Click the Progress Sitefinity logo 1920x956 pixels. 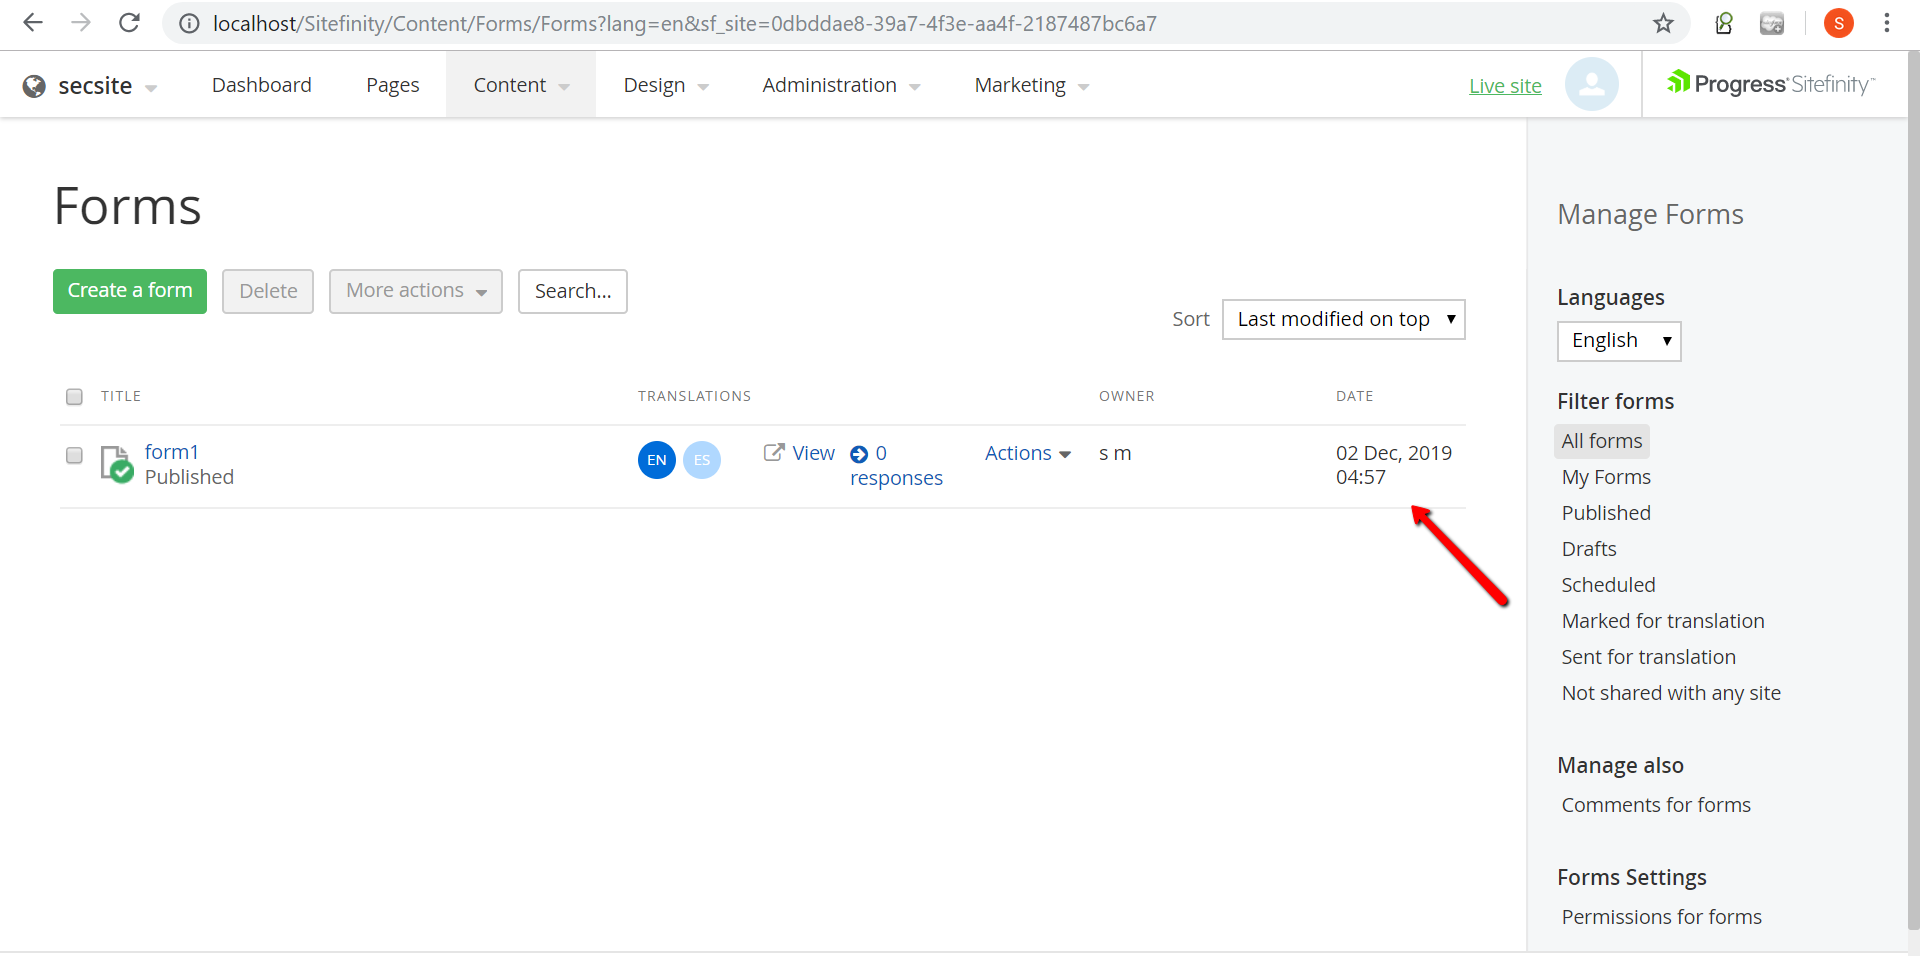tap(1771, 84)
